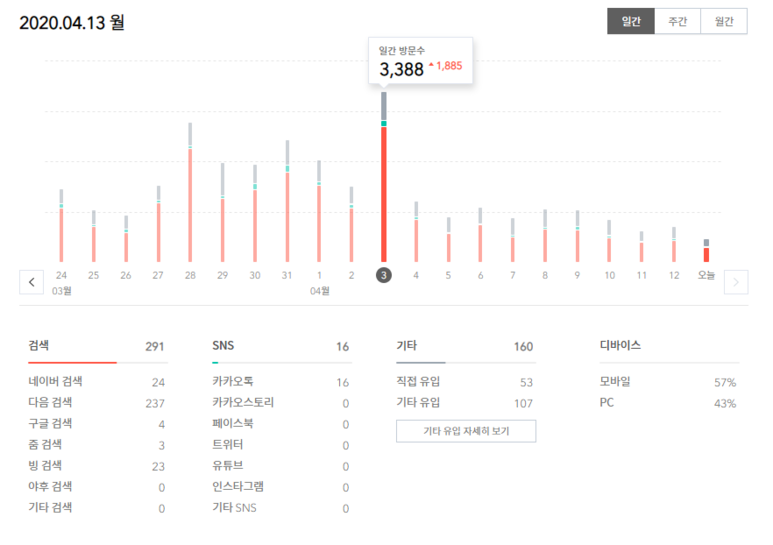Image resolution: width=773 pixels, height=545 pixels.
Task: Click the 카카오톡 row
Action: coord(281,382)
